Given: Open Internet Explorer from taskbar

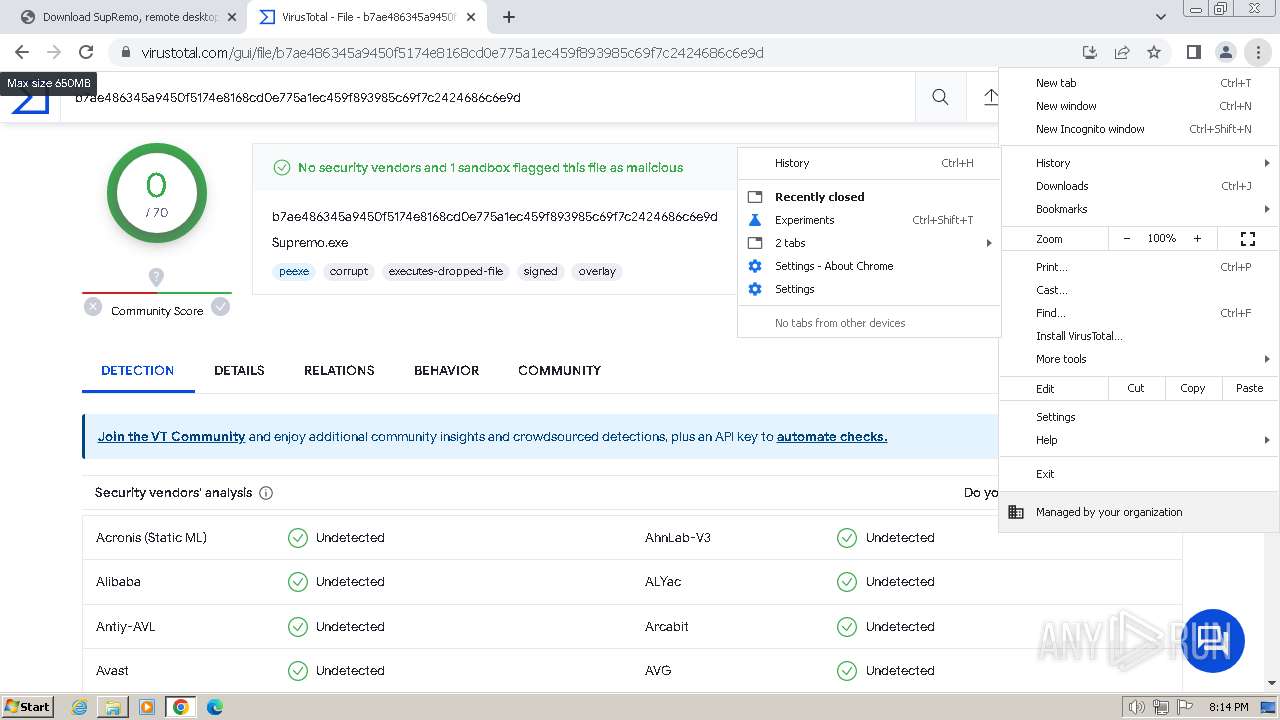Looking at the screenshot, I should [80, 707].
